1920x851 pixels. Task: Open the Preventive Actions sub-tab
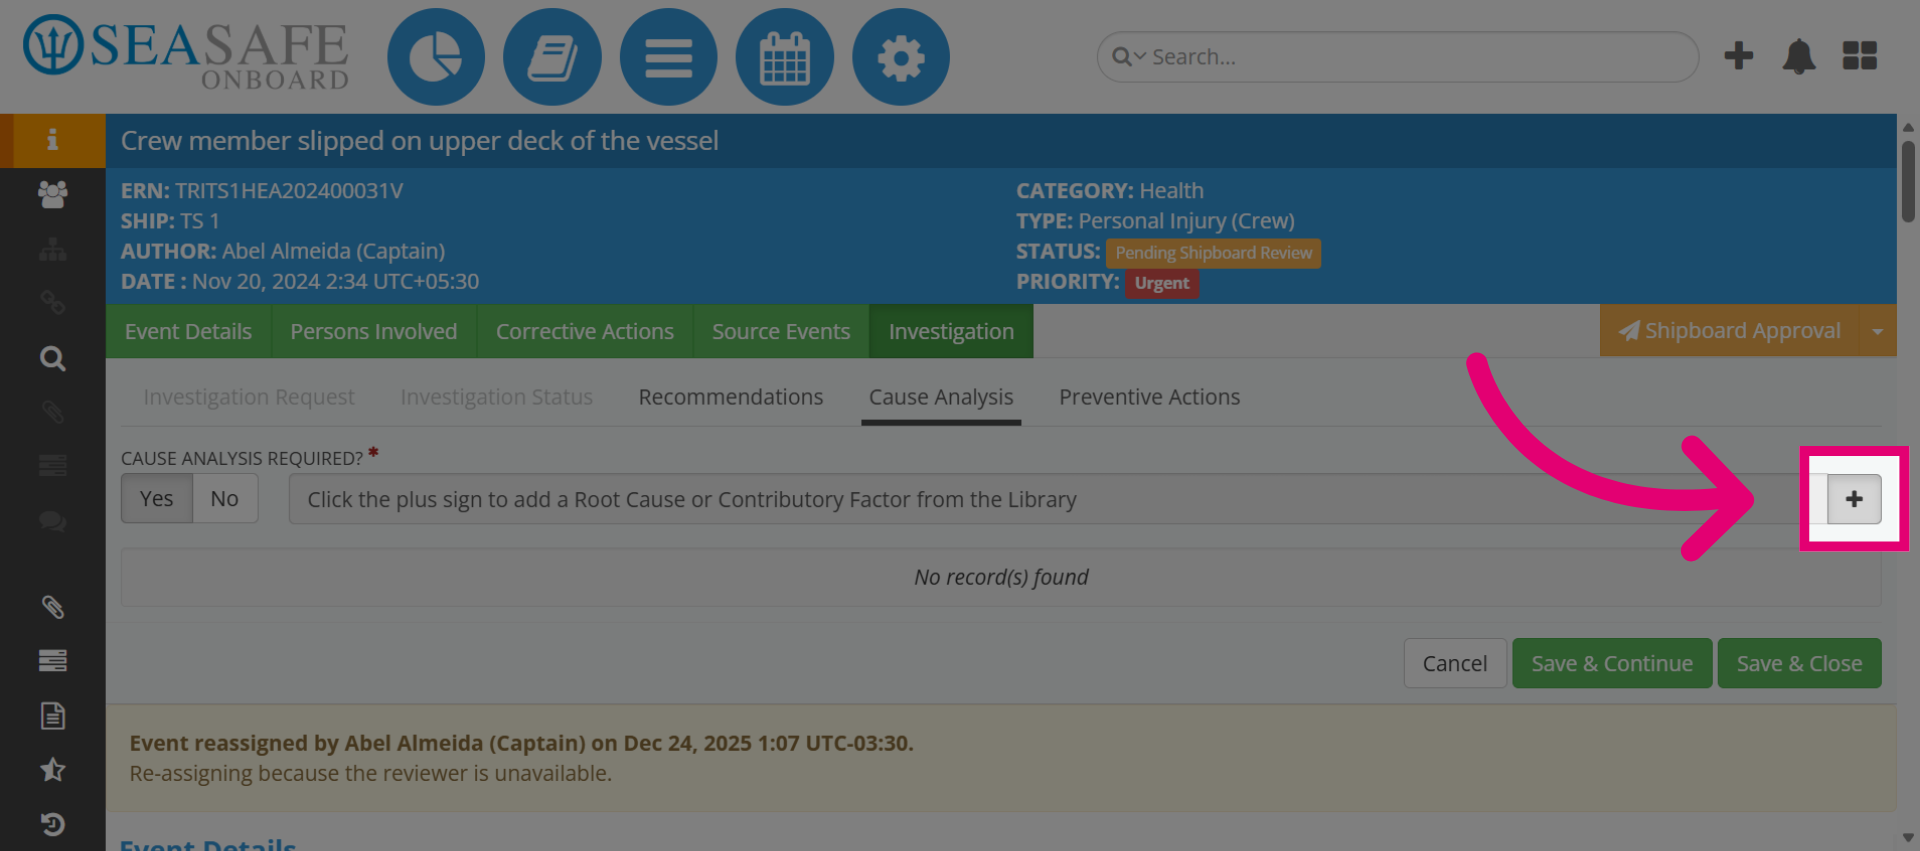point(1149,397)
